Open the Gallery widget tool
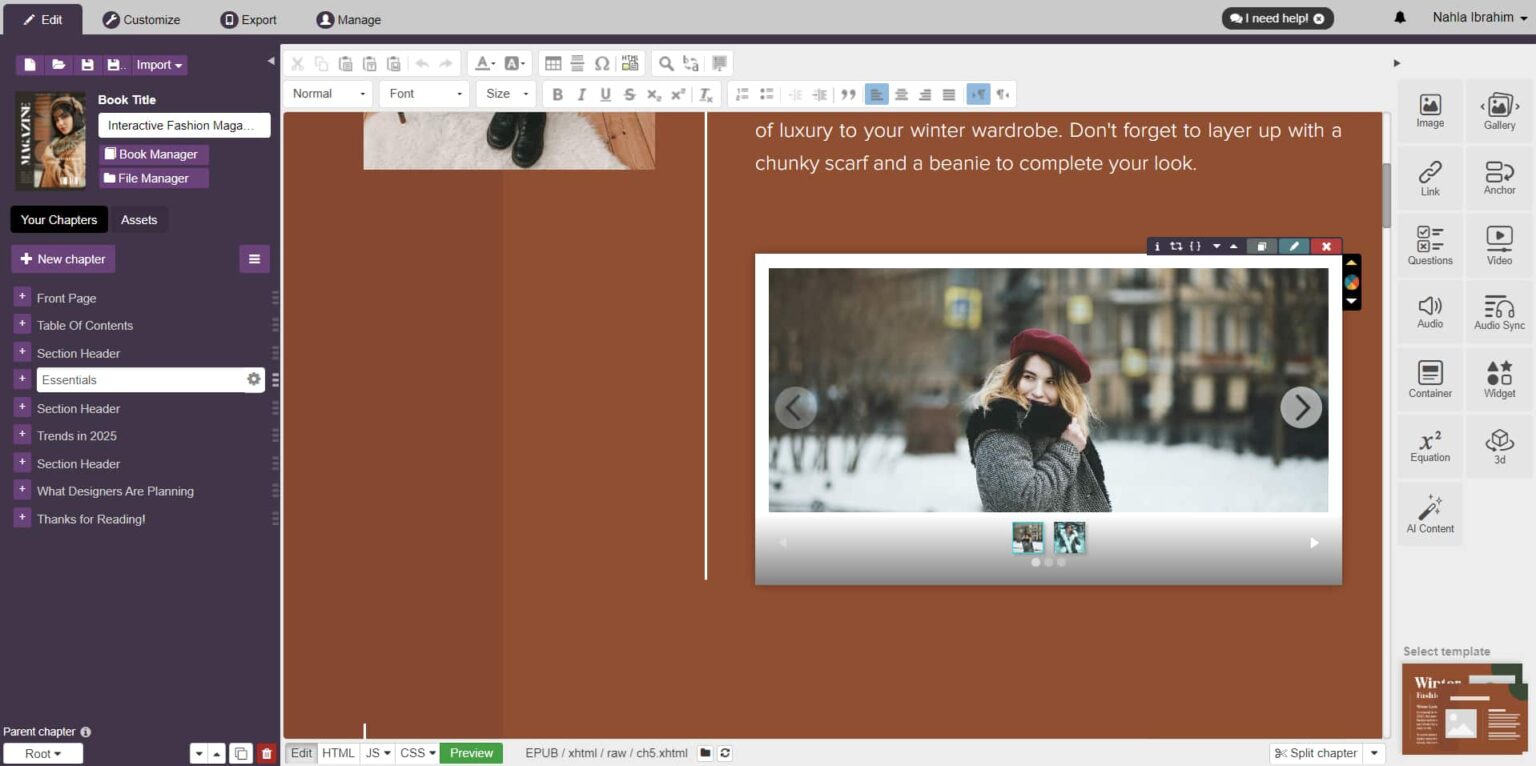The width and height of the screenshot is (1536, 766). (1499, 110)
